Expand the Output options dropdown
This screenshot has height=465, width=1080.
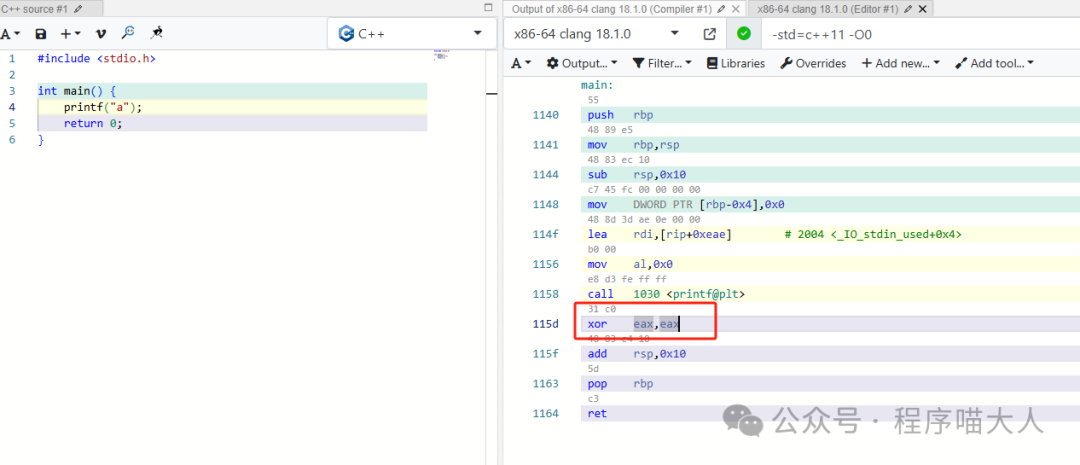pos(581,63)
